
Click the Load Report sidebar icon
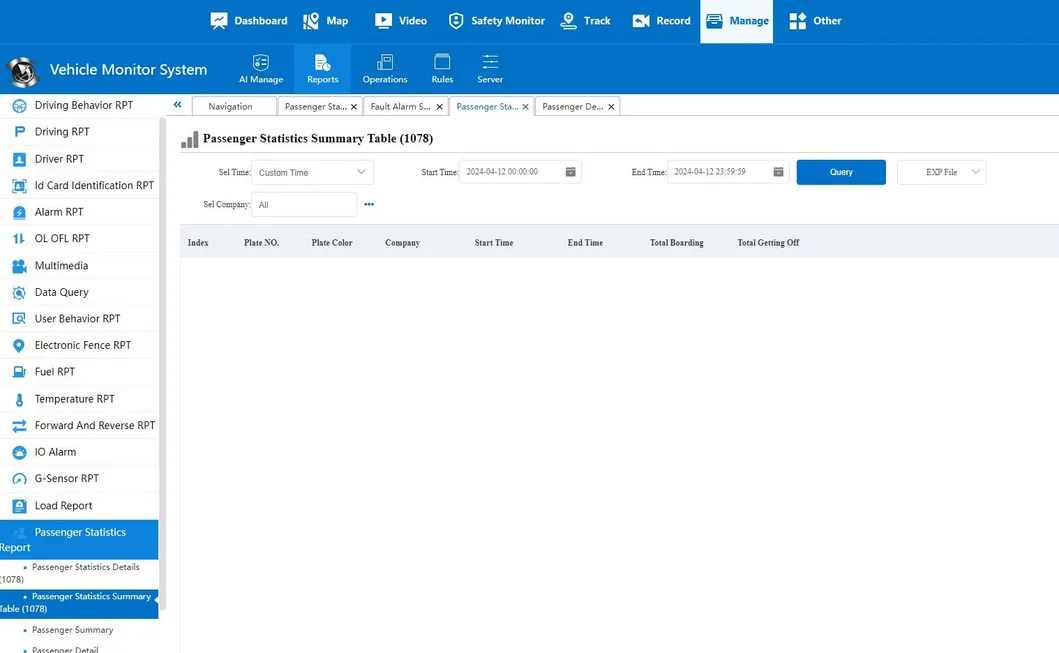18,505
